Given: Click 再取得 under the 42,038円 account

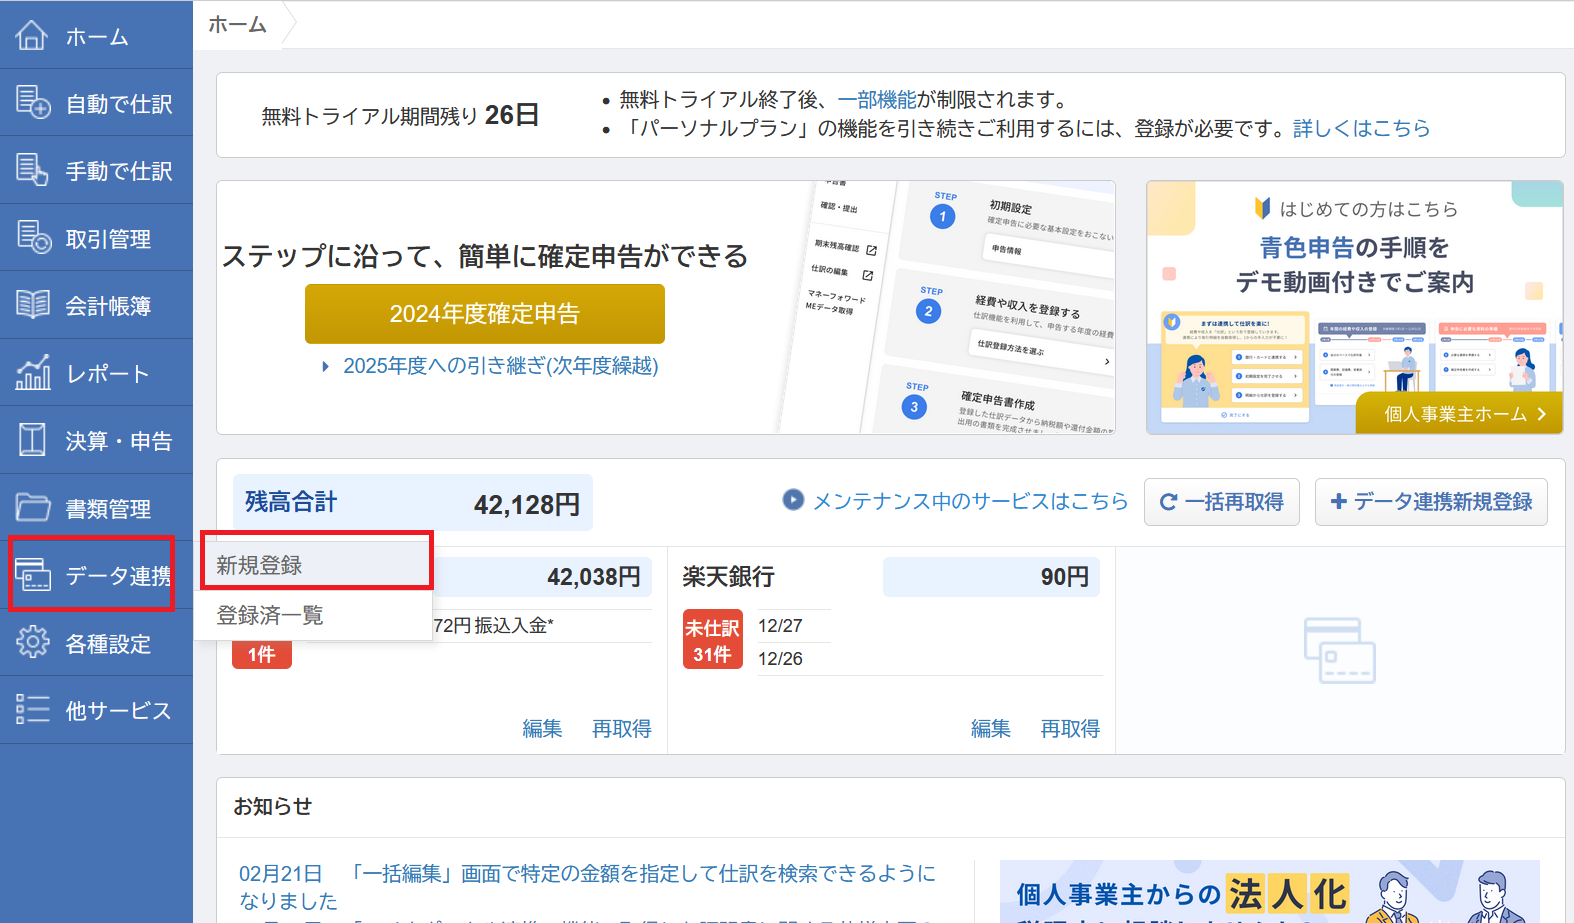Looking at the screenshot, I should (x=621, y=729).
